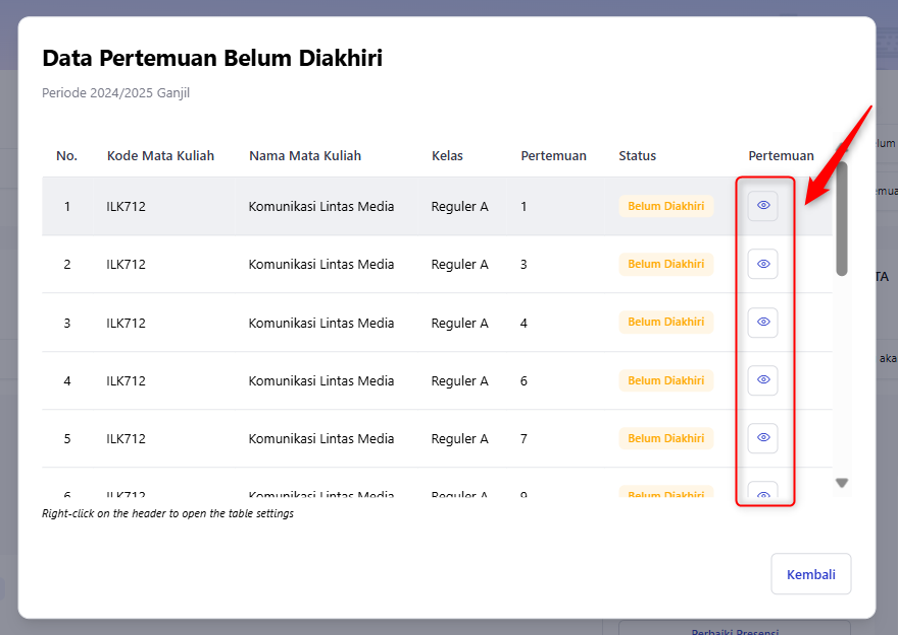898x635 pixels.
Task: View meeting 1 details via eye icon
Action: (763, 206)
